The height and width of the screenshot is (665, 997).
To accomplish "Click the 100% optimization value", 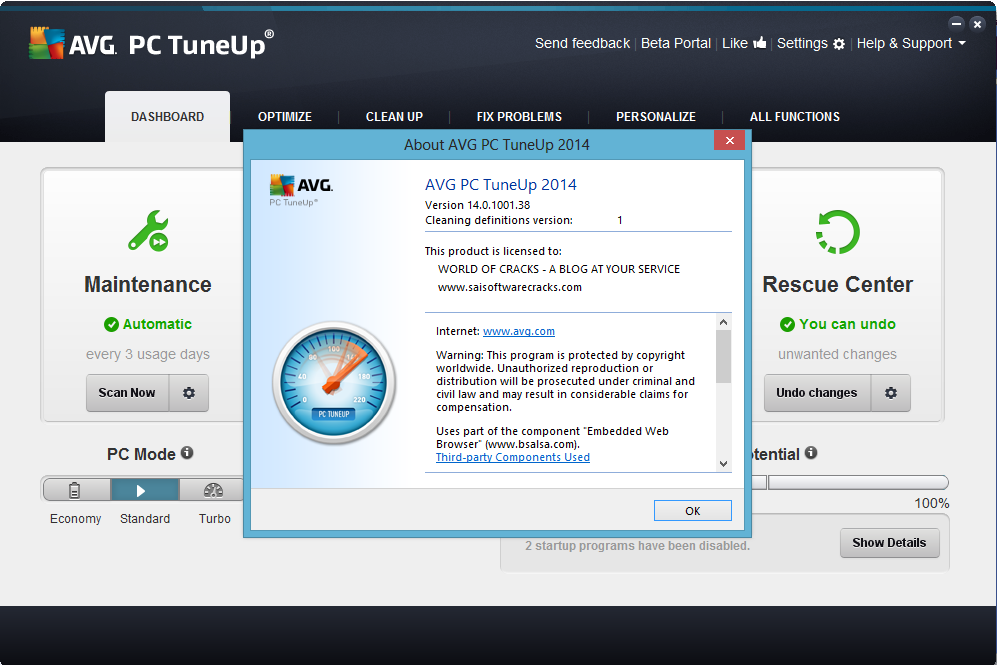I will point(932,503).
